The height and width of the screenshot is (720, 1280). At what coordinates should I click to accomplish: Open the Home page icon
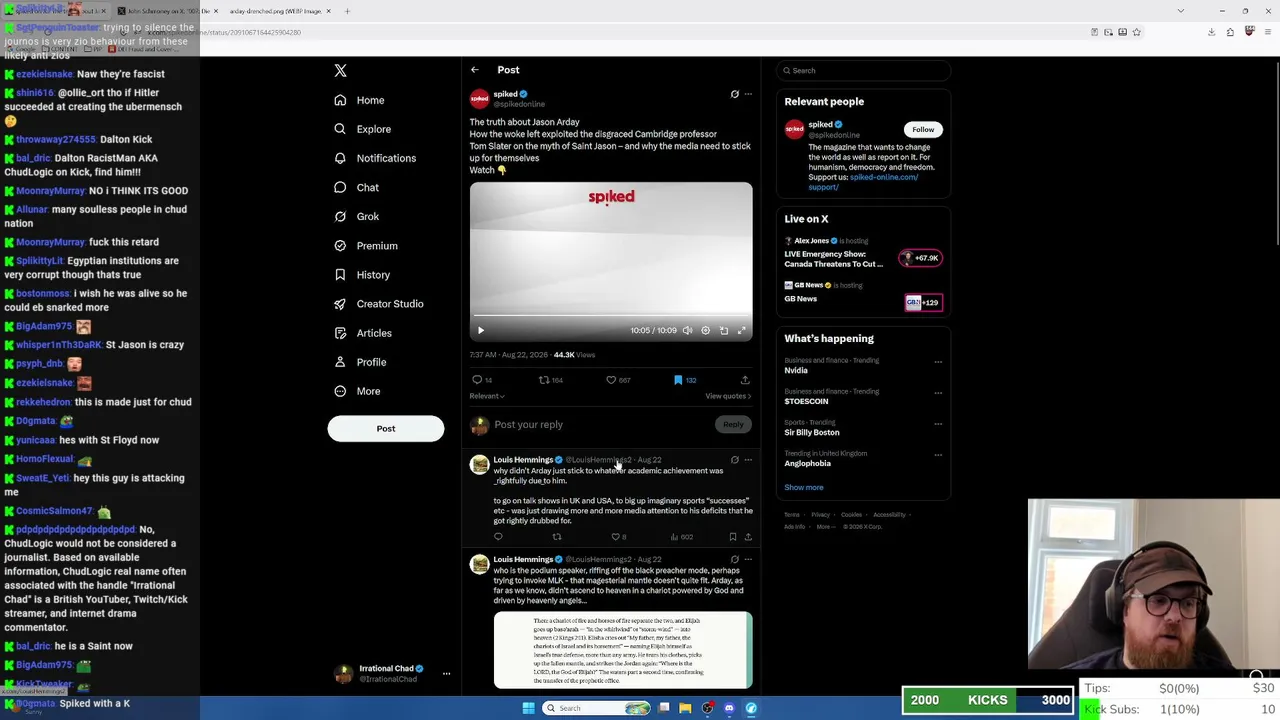pos(340,100)
